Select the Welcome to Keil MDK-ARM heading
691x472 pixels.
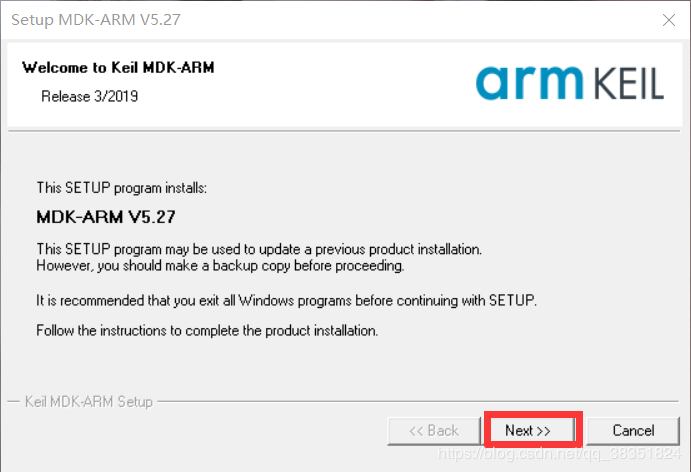(x=118, y=68)
